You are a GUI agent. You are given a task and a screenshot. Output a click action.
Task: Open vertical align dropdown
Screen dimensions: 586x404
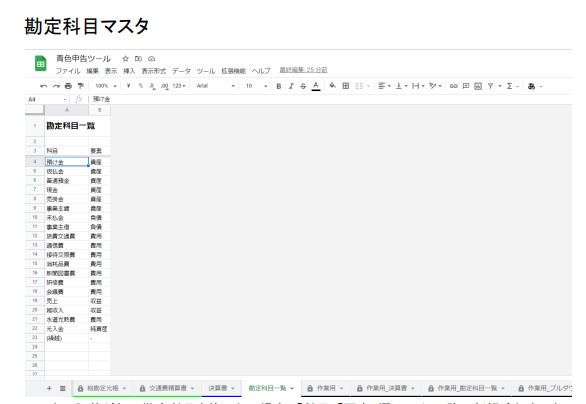click(x=401, y=86)
